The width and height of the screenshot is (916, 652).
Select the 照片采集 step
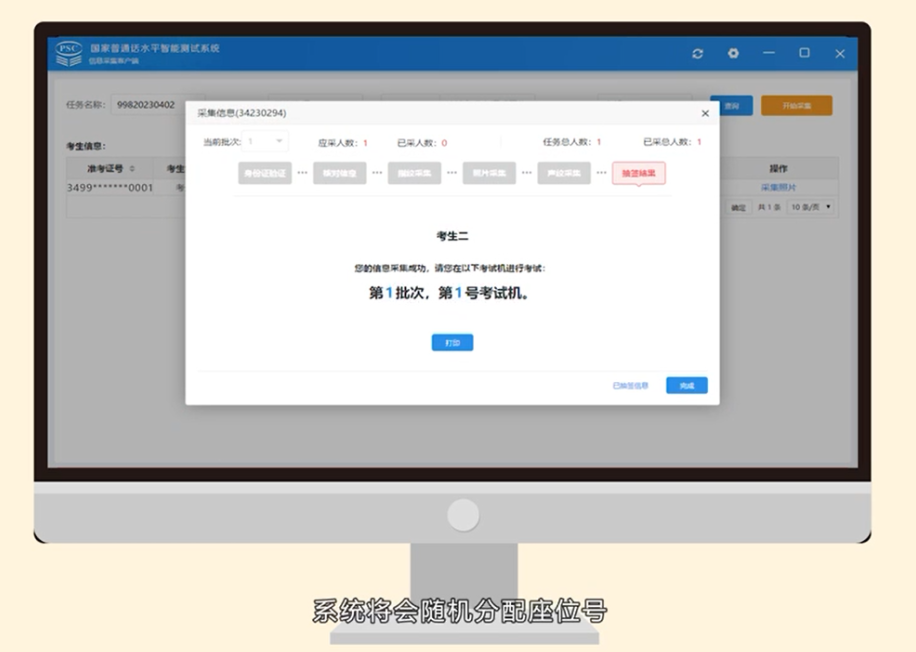point(489,173)
